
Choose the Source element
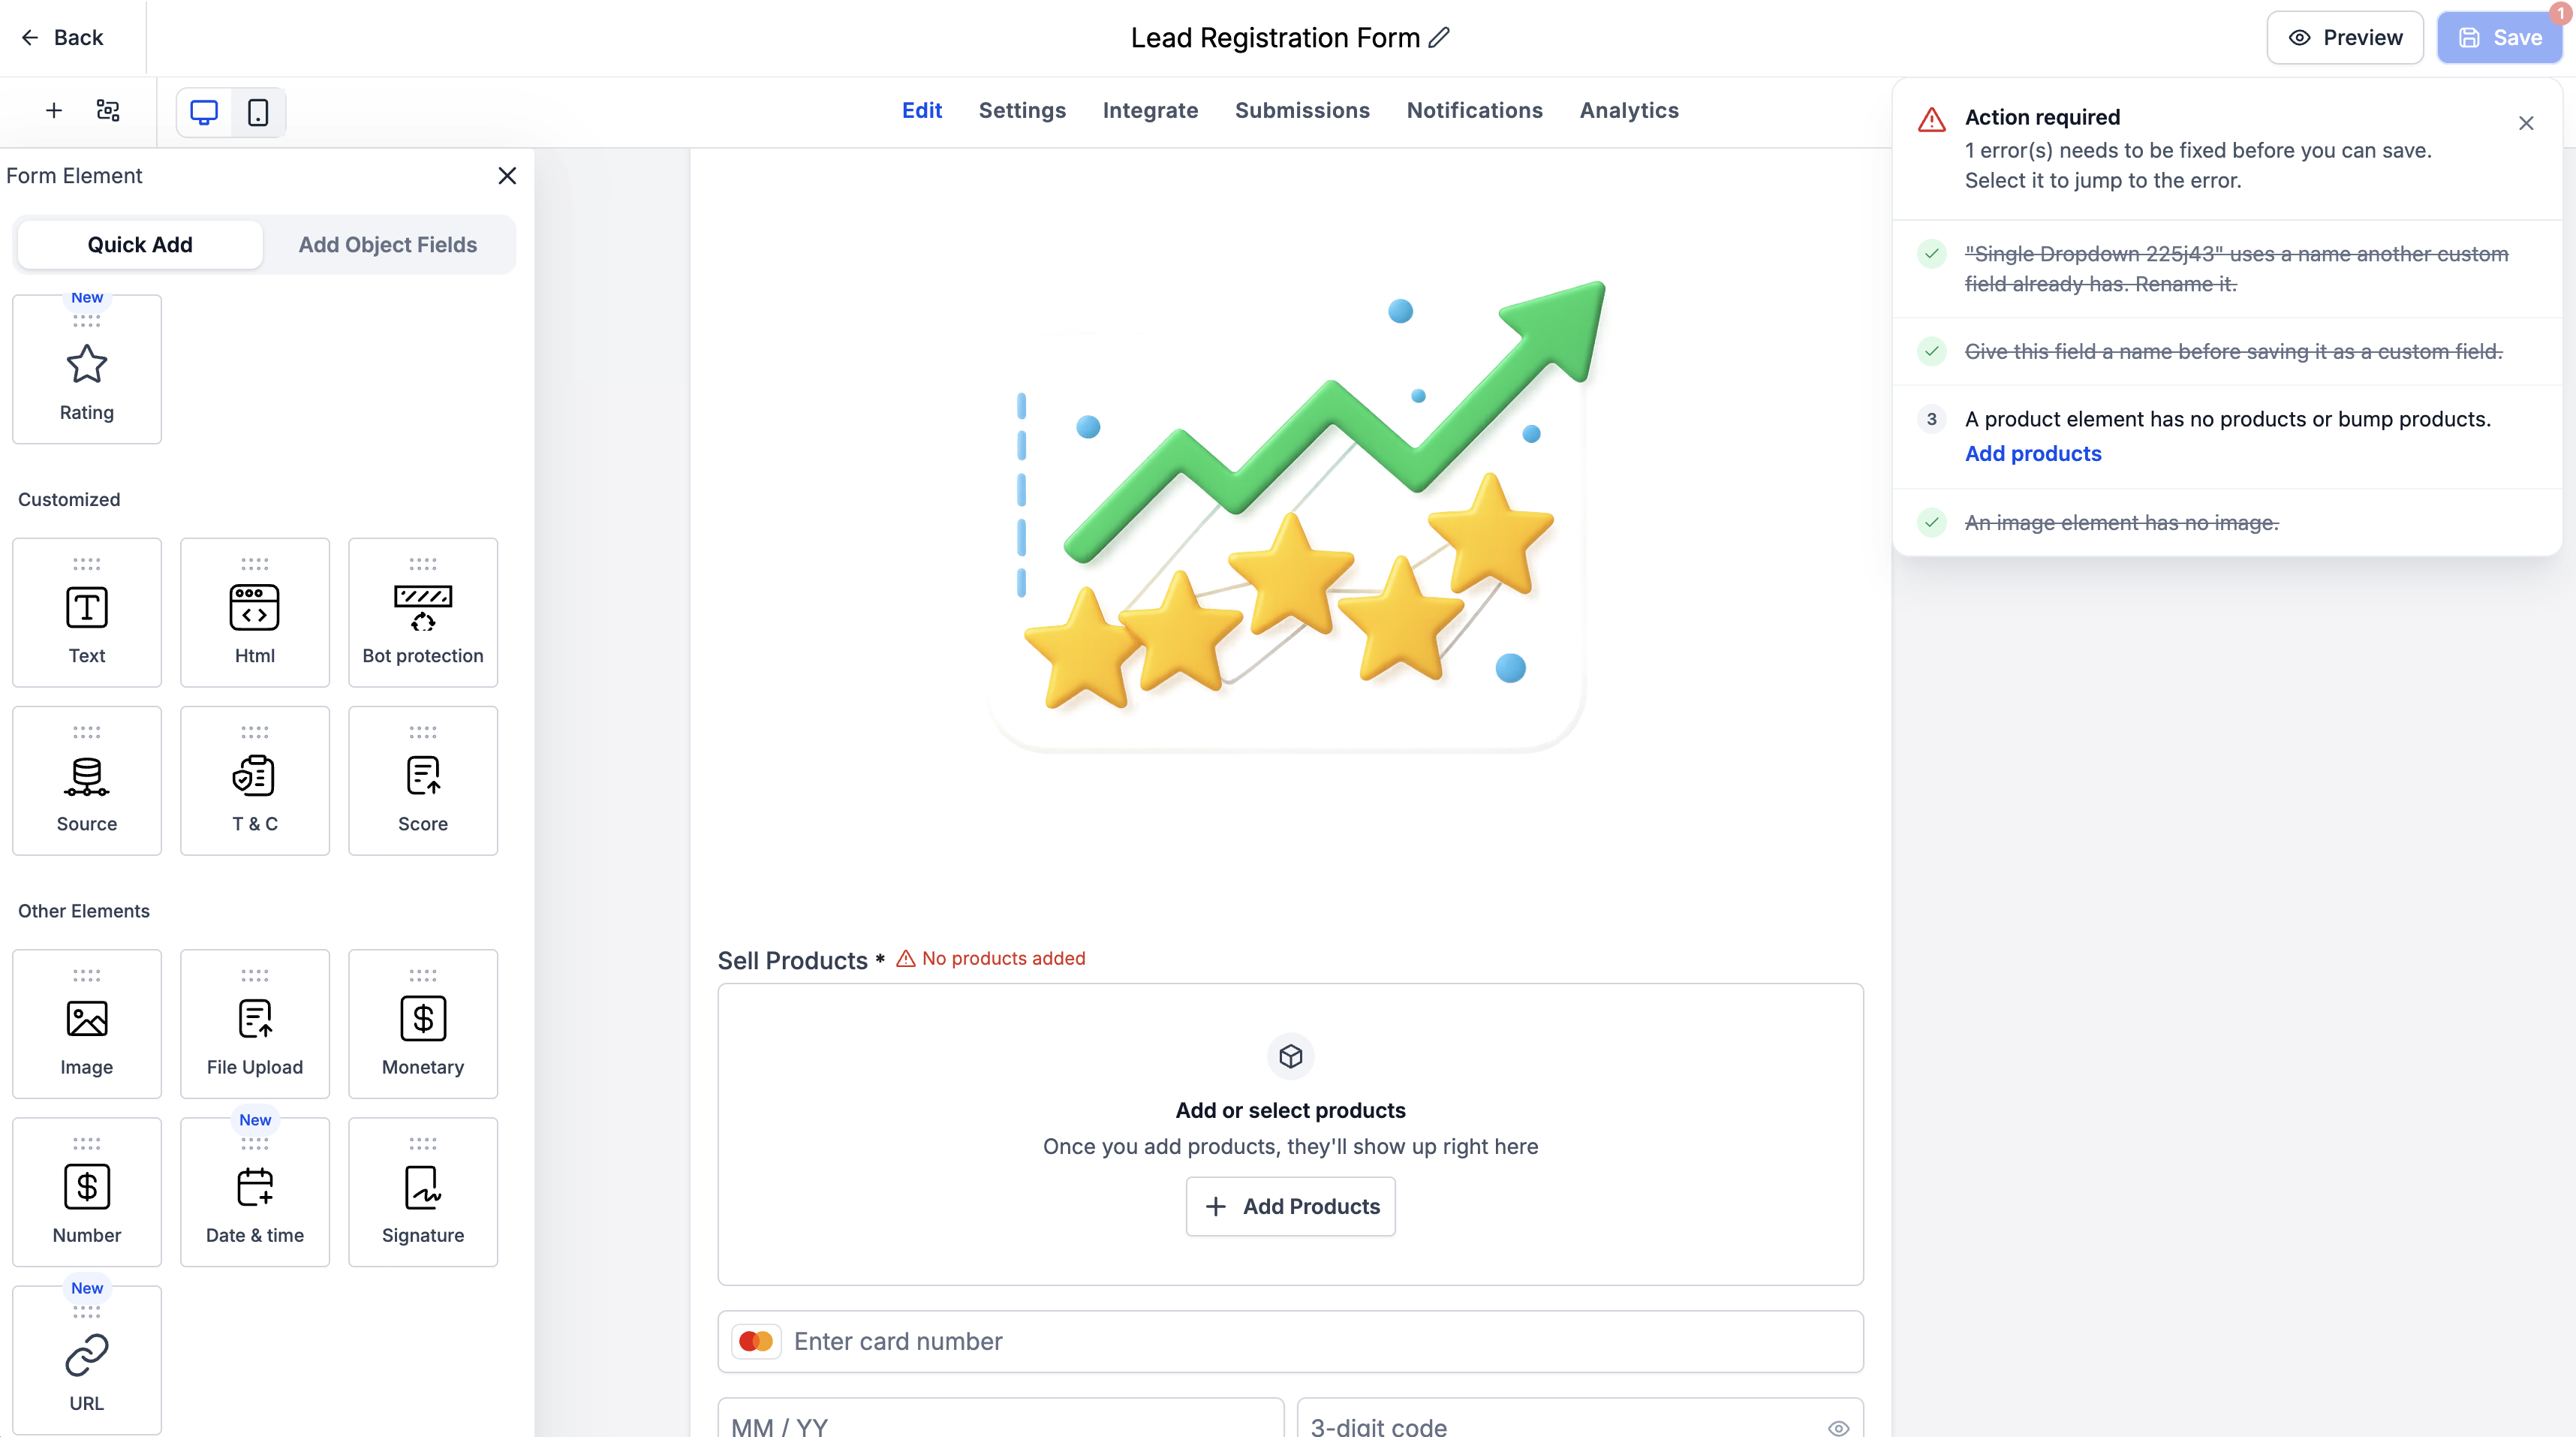(x=87, y=780)
